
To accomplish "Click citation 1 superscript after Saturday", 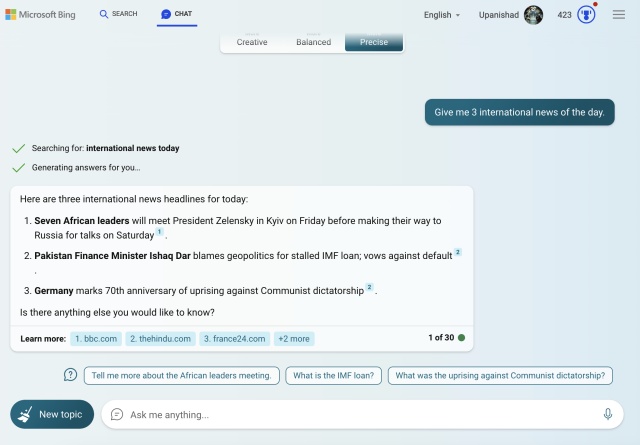I will (x=159, y=232).
